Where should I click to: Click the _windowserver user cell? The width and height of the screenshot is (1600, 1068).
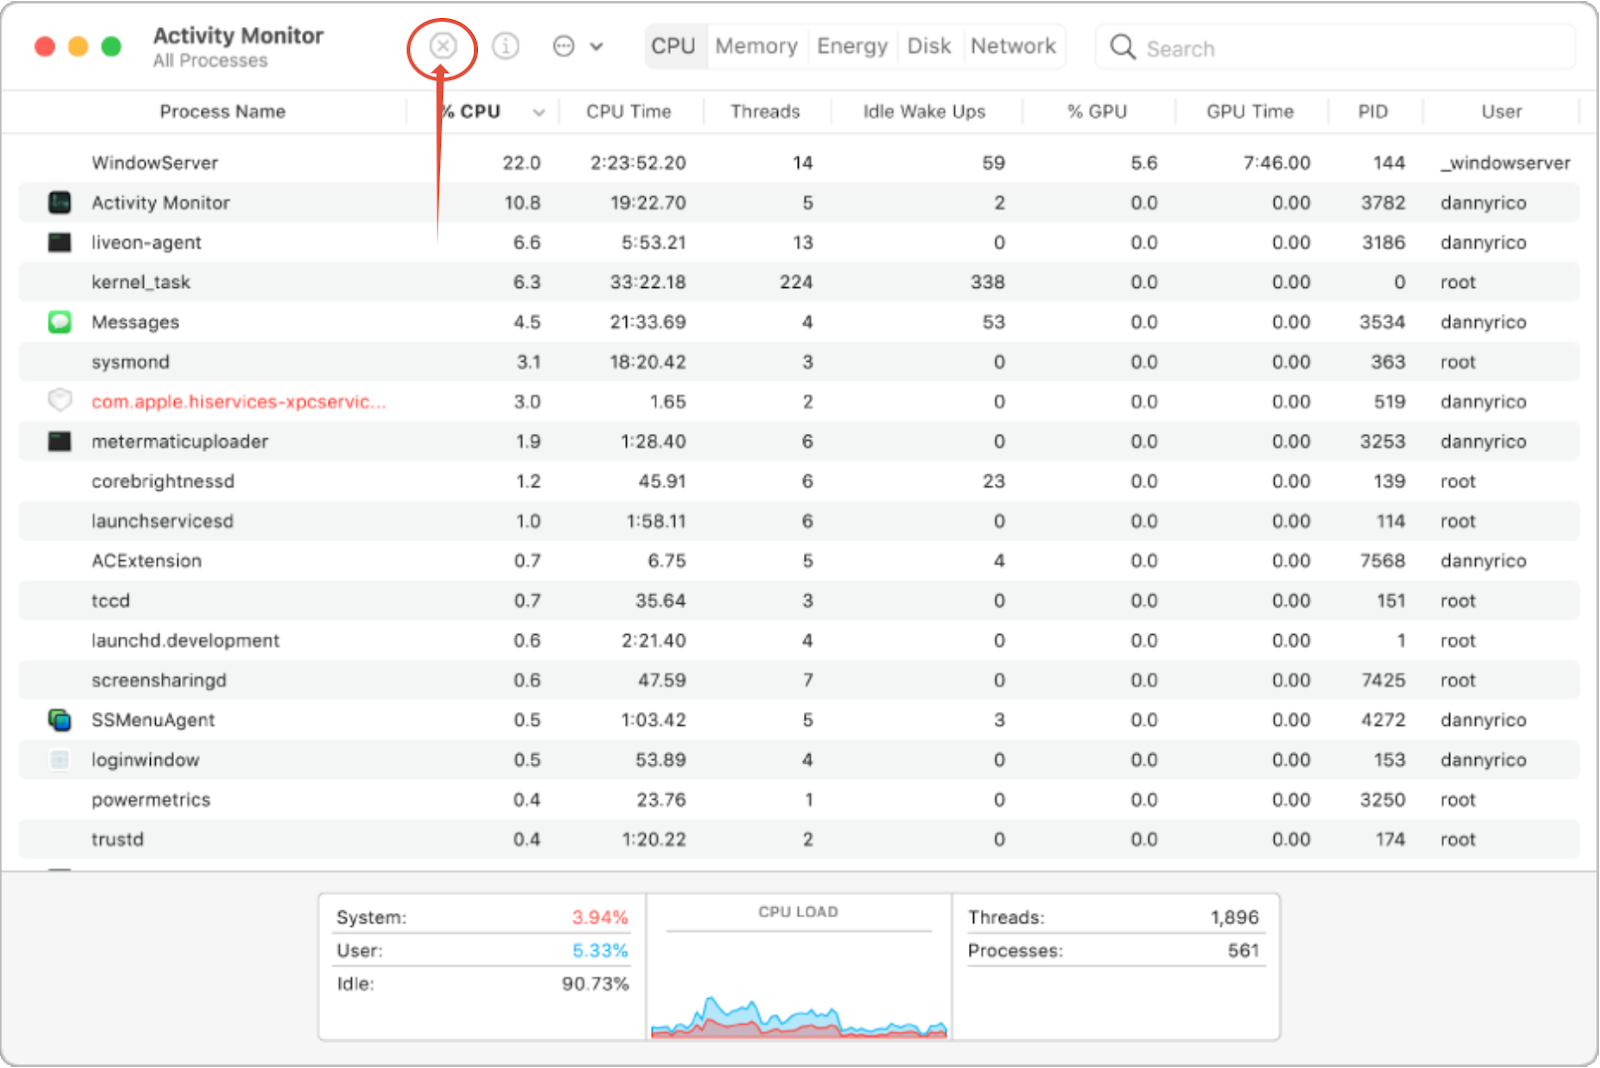(1505, 163)
